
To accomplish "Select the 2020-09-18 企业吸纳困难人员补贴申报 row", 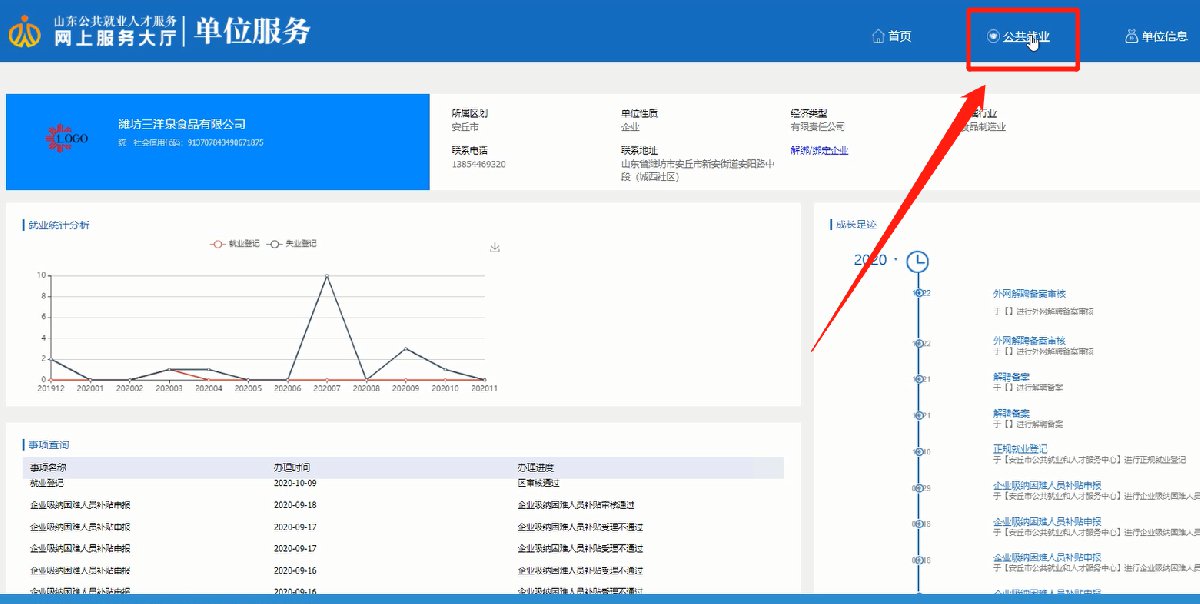I will pyautogui.click(x=300, y=505).
